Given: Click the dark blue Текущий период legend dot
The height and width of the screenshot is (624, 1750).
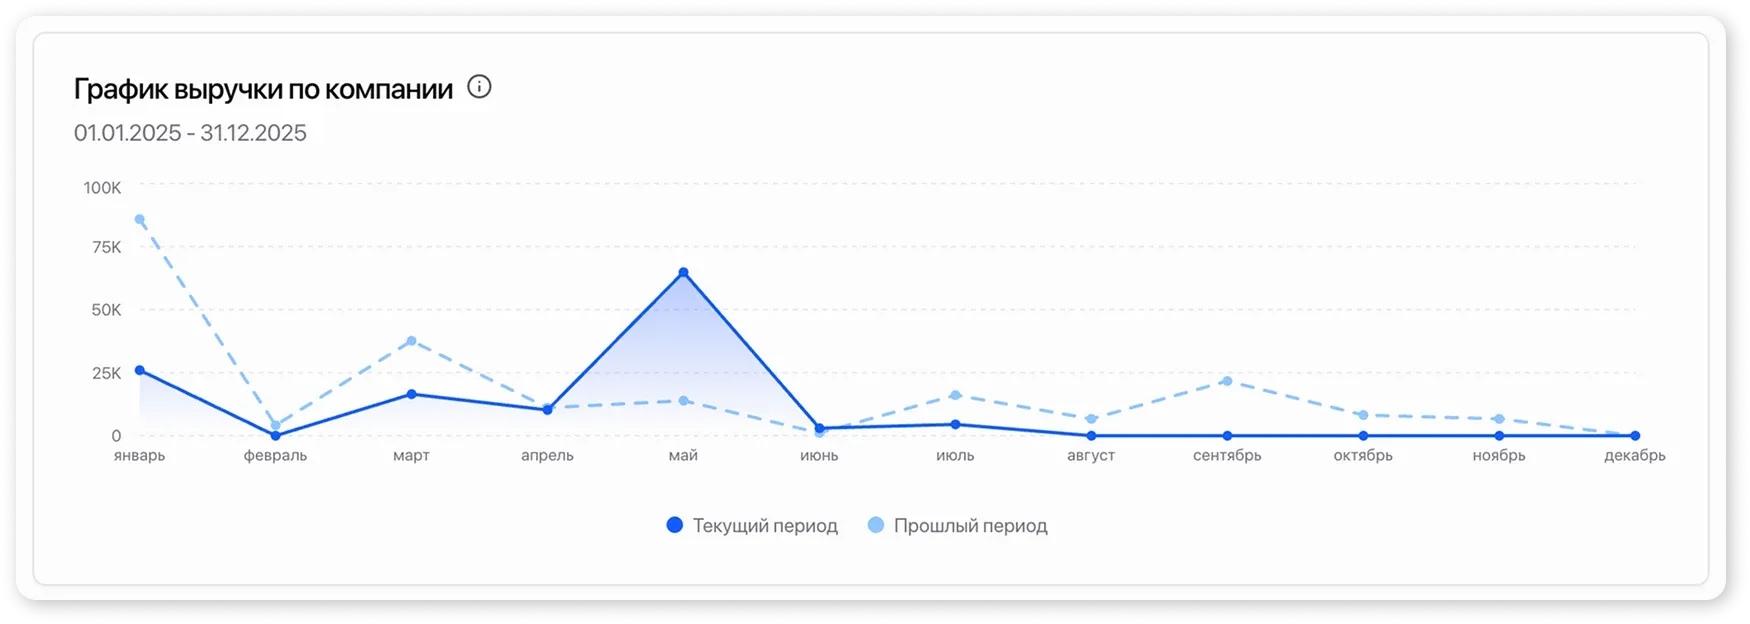Looking at the screenshot, I should (675, 525).
